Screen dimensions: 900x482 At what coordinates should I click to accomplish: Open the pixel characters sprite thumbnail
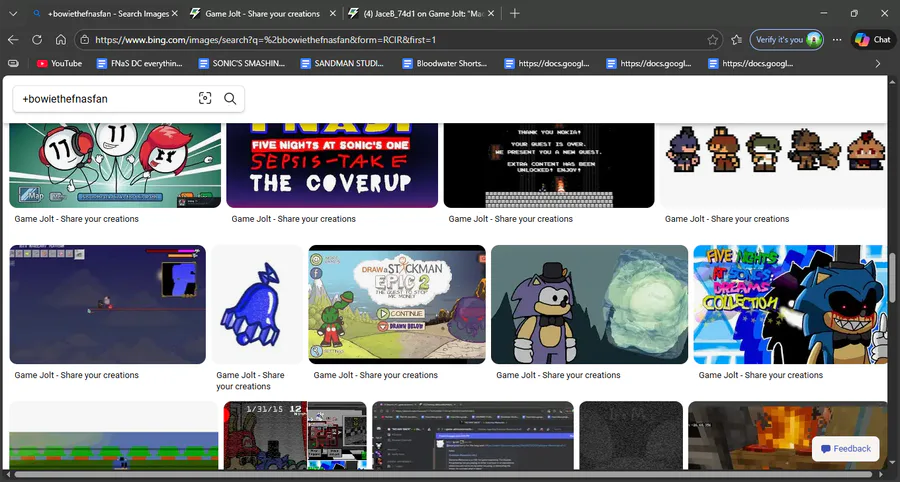[x=773, y=165]
